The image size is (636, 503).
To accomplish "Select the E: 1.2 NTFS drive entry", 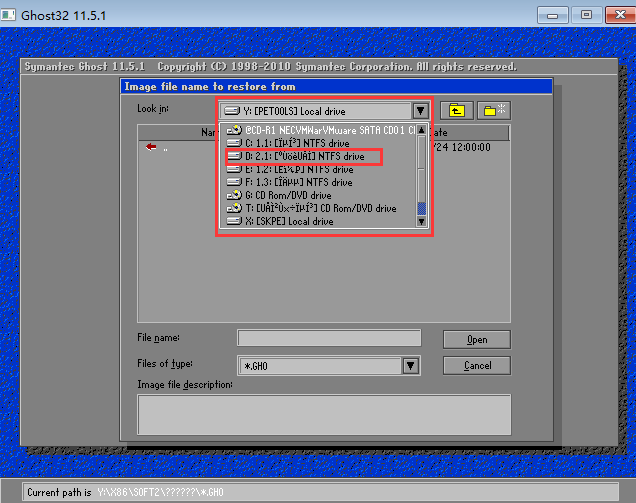I will [x=300, y=170].
